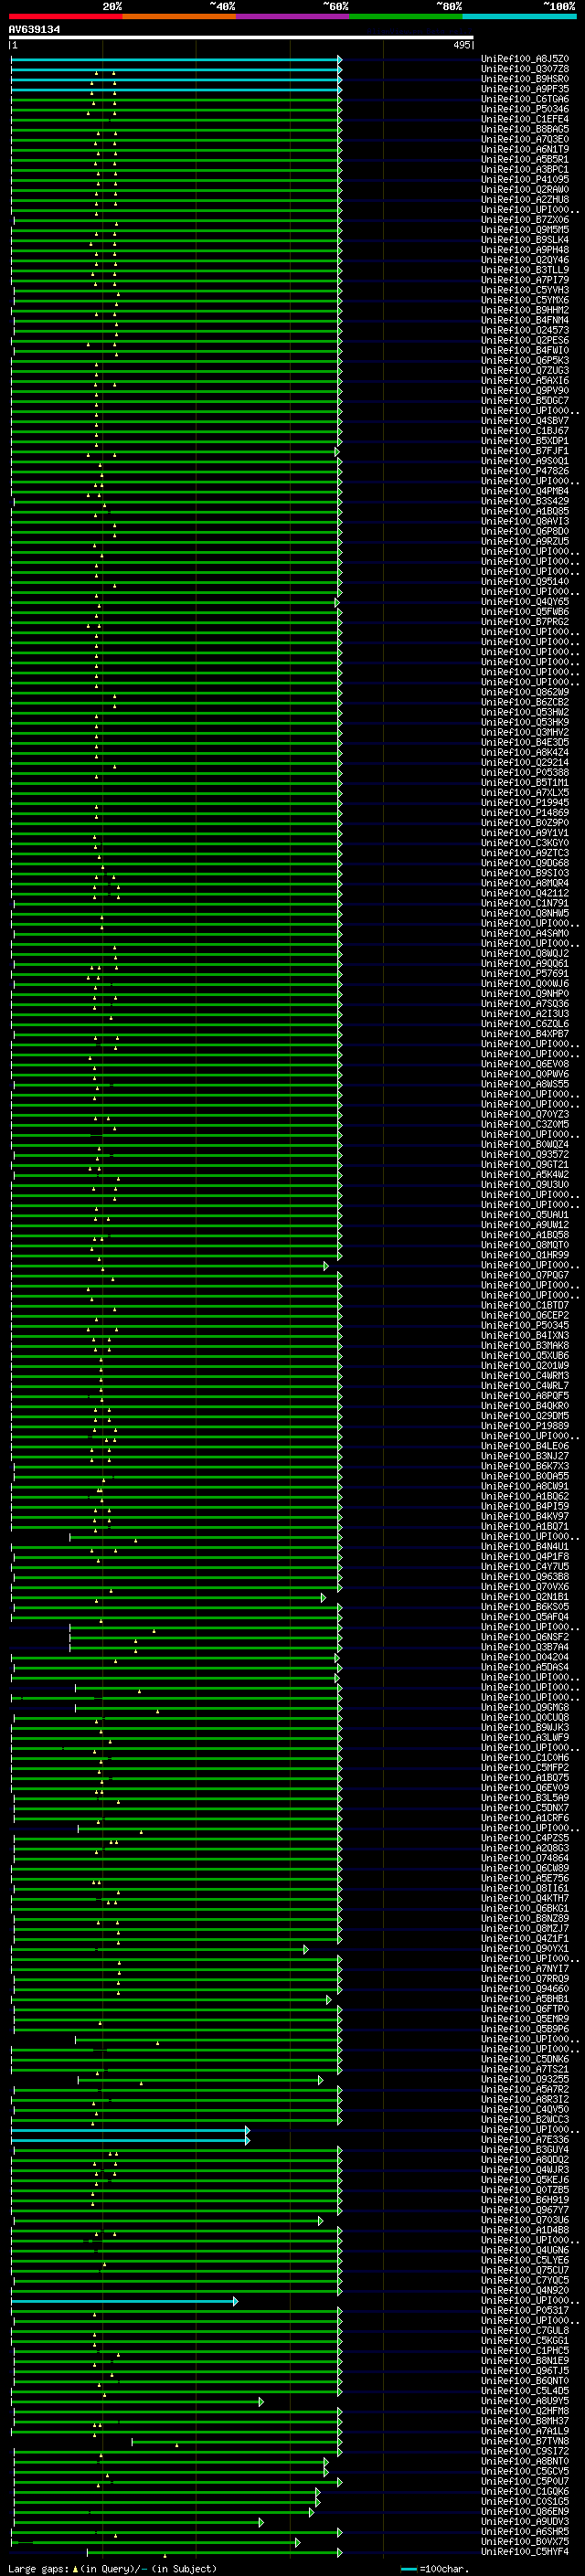
Task: Click the green alignment bar of UniRef100_P50346
Action: (176, 110)
